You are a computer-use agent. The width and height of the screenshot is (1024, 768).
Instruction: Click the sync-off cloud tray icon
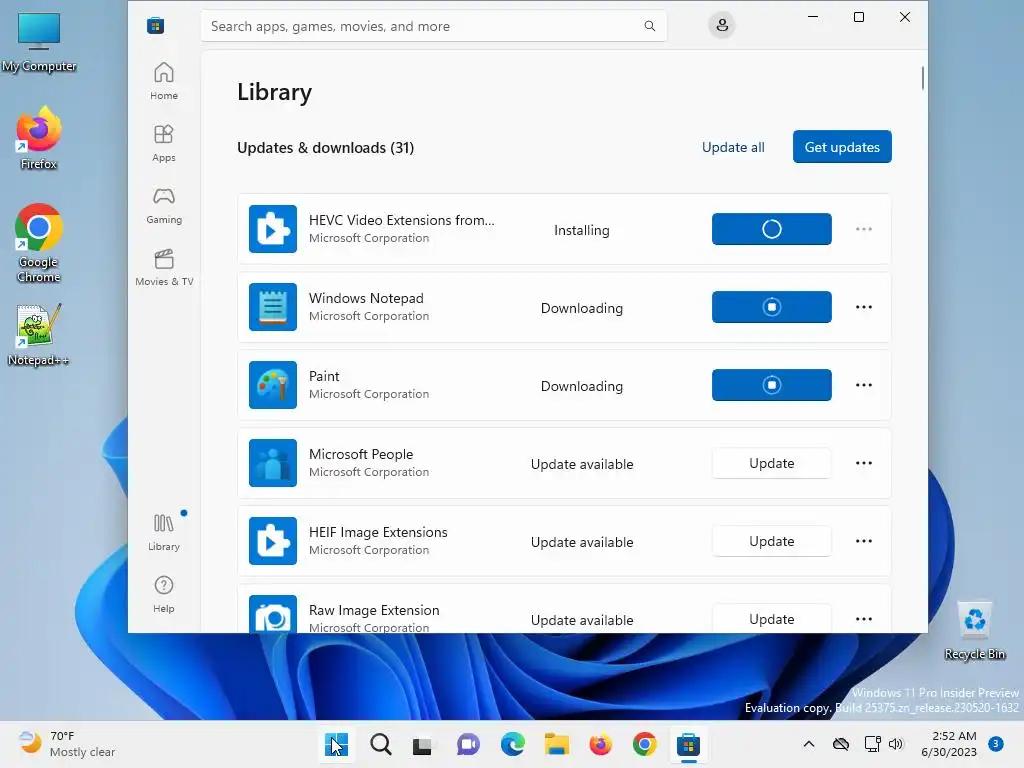click(x=840, y=744)
